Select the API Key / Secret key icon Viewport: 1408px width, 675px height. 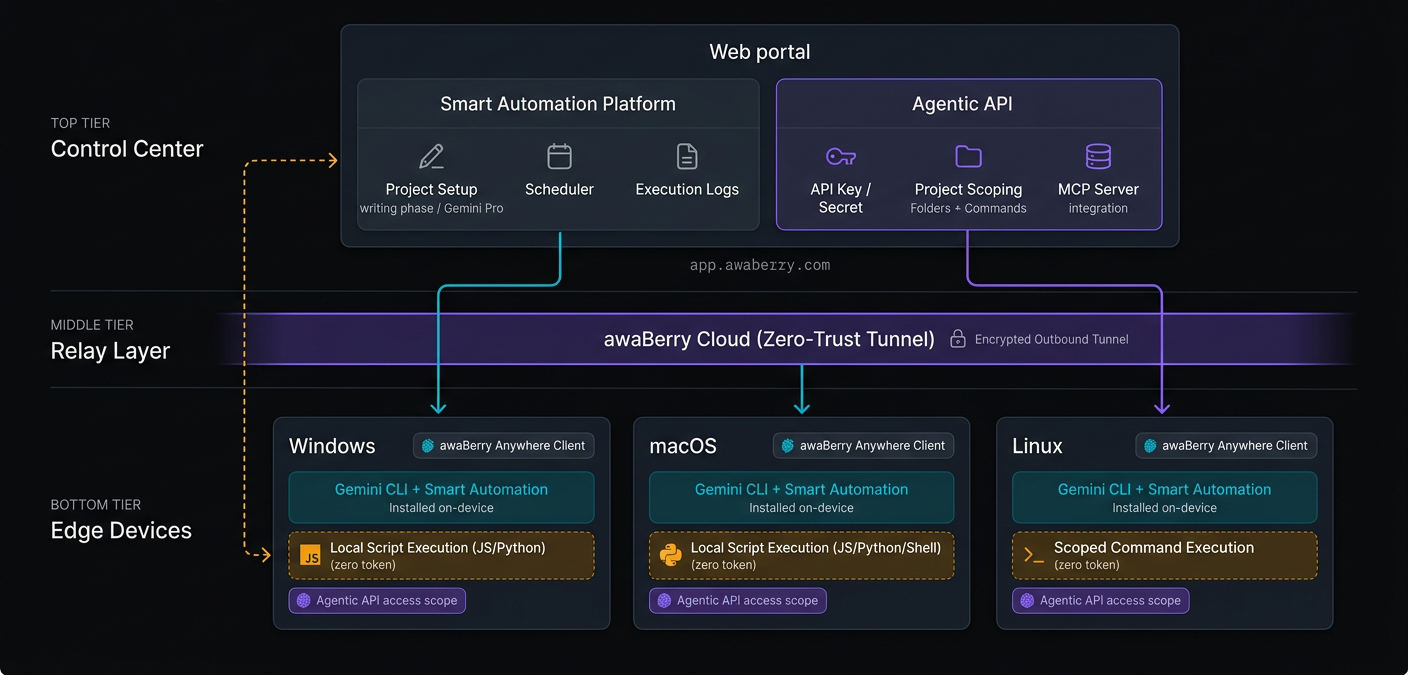point(840,157)
